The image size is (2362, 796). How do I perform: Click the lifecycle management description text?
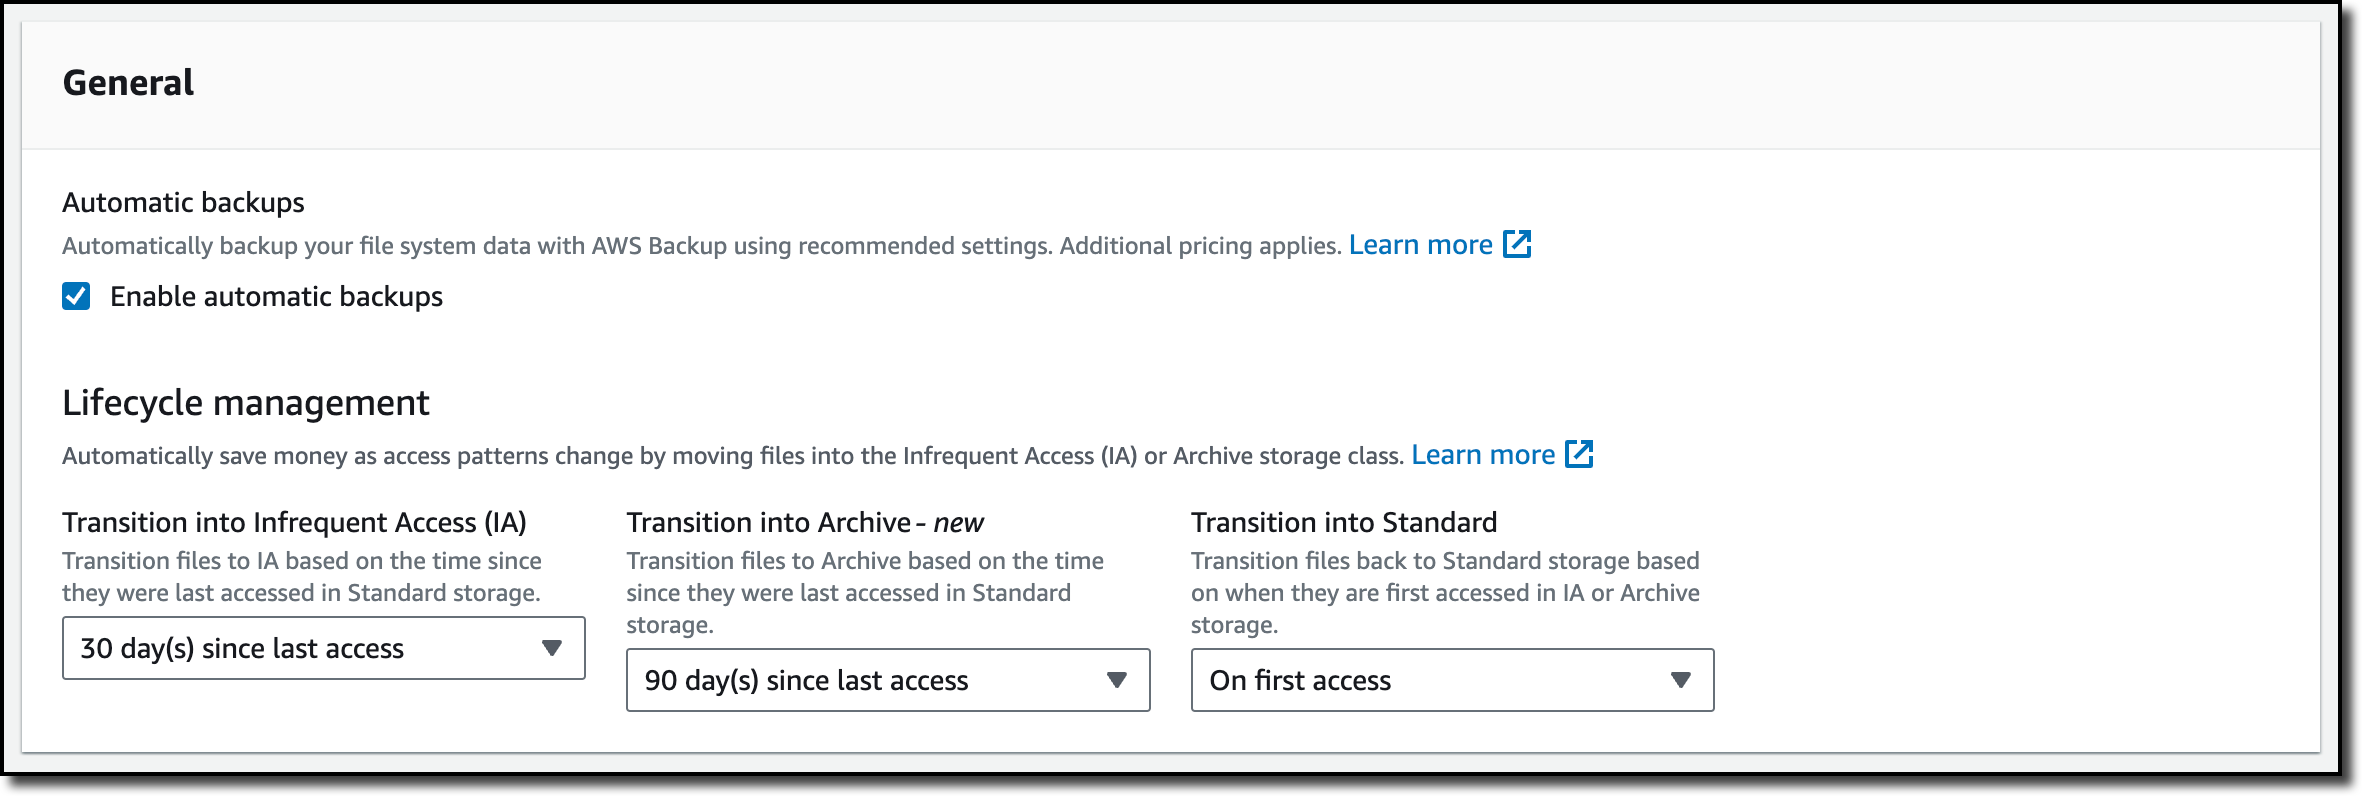coord(732,456)
